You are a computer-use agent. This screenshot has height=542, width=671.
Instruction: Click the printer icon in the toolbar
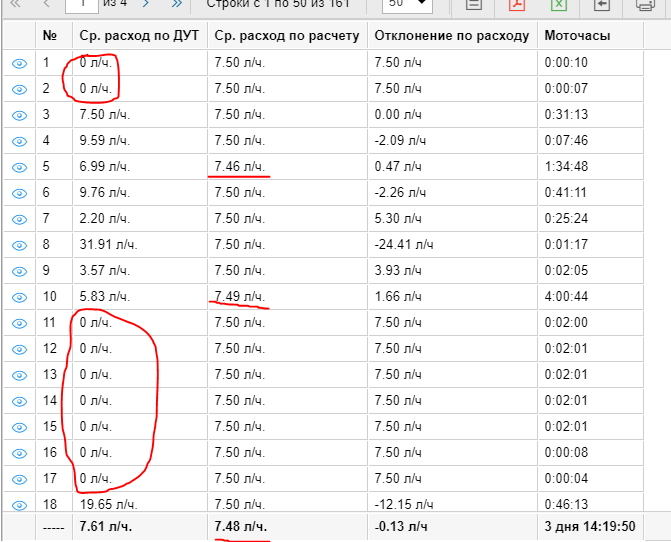[x=646, y=5]
